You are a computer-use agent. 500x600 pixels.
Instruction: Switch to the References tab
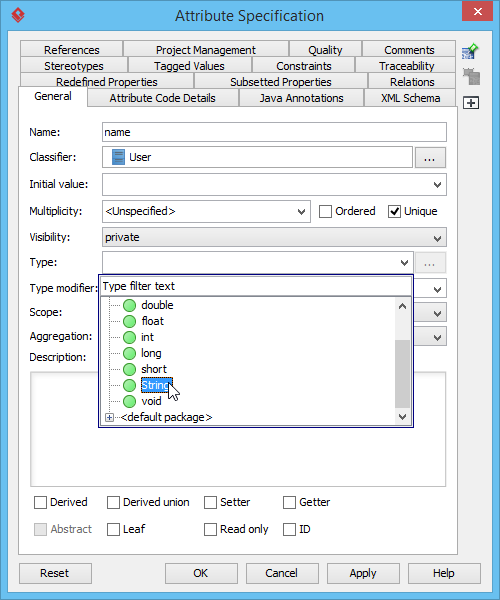click(72, 50)
